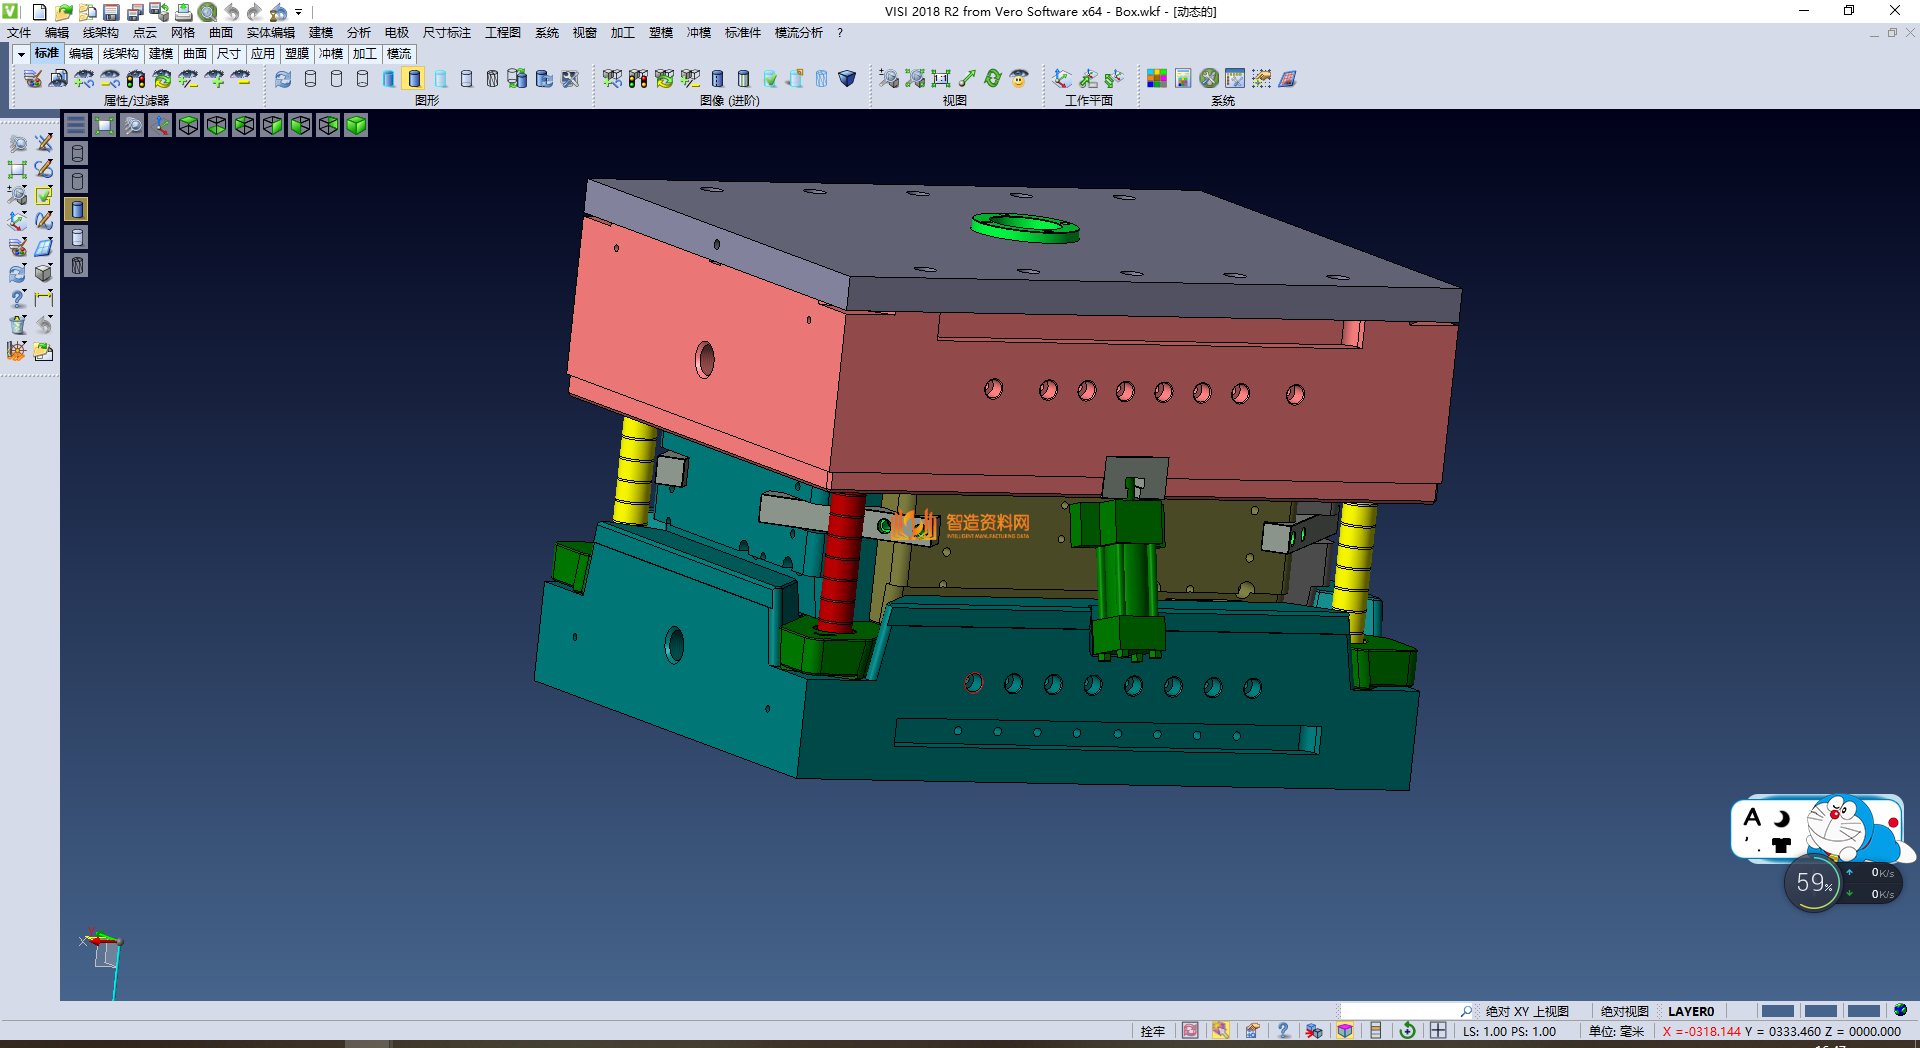The height and width of the screenshot is (1048, 1920).
Task: Select the color palette grid icon in 系统 group
Action: [1157, 79]
